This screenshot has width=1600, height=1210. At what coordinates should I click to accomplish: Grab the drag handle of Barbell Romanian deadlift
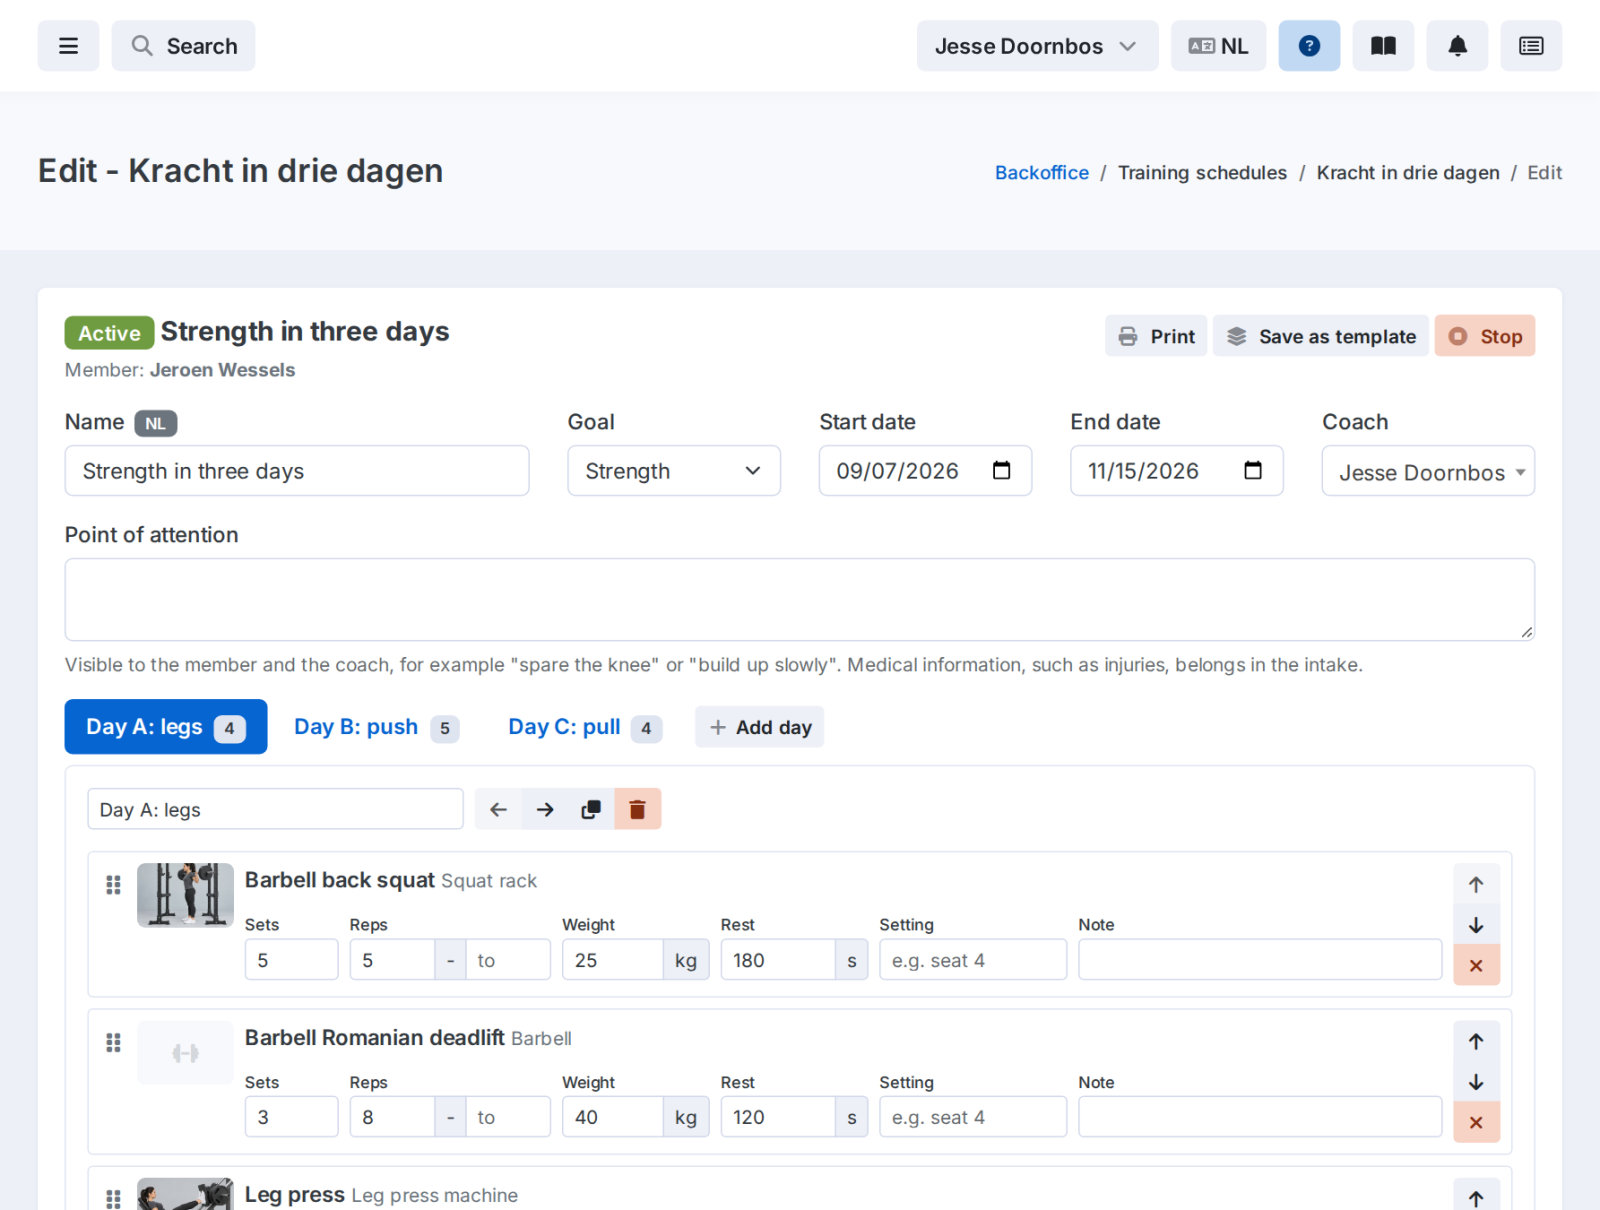pyautogui.click(x=113, y=1043)
